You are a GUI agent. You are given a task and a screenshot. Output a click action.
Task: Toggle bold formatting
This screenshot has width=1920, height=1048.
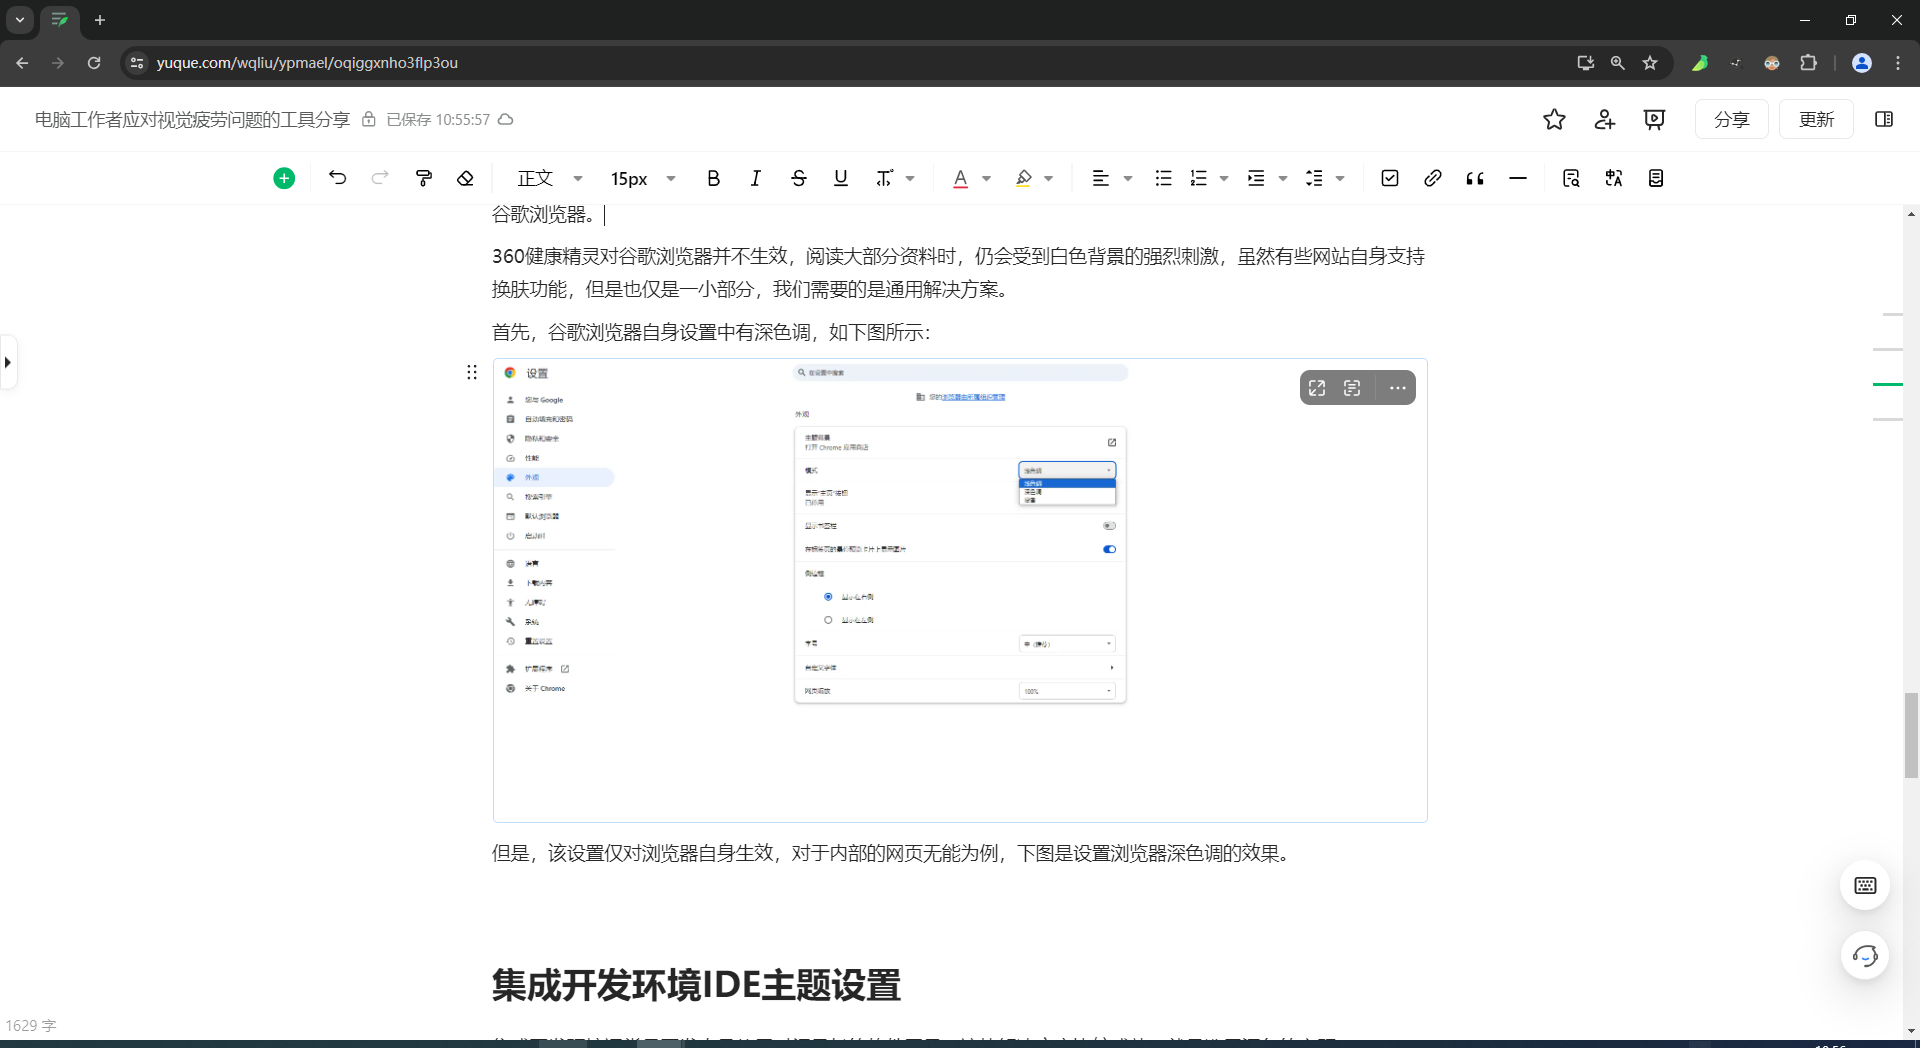[x=713, y=178]
